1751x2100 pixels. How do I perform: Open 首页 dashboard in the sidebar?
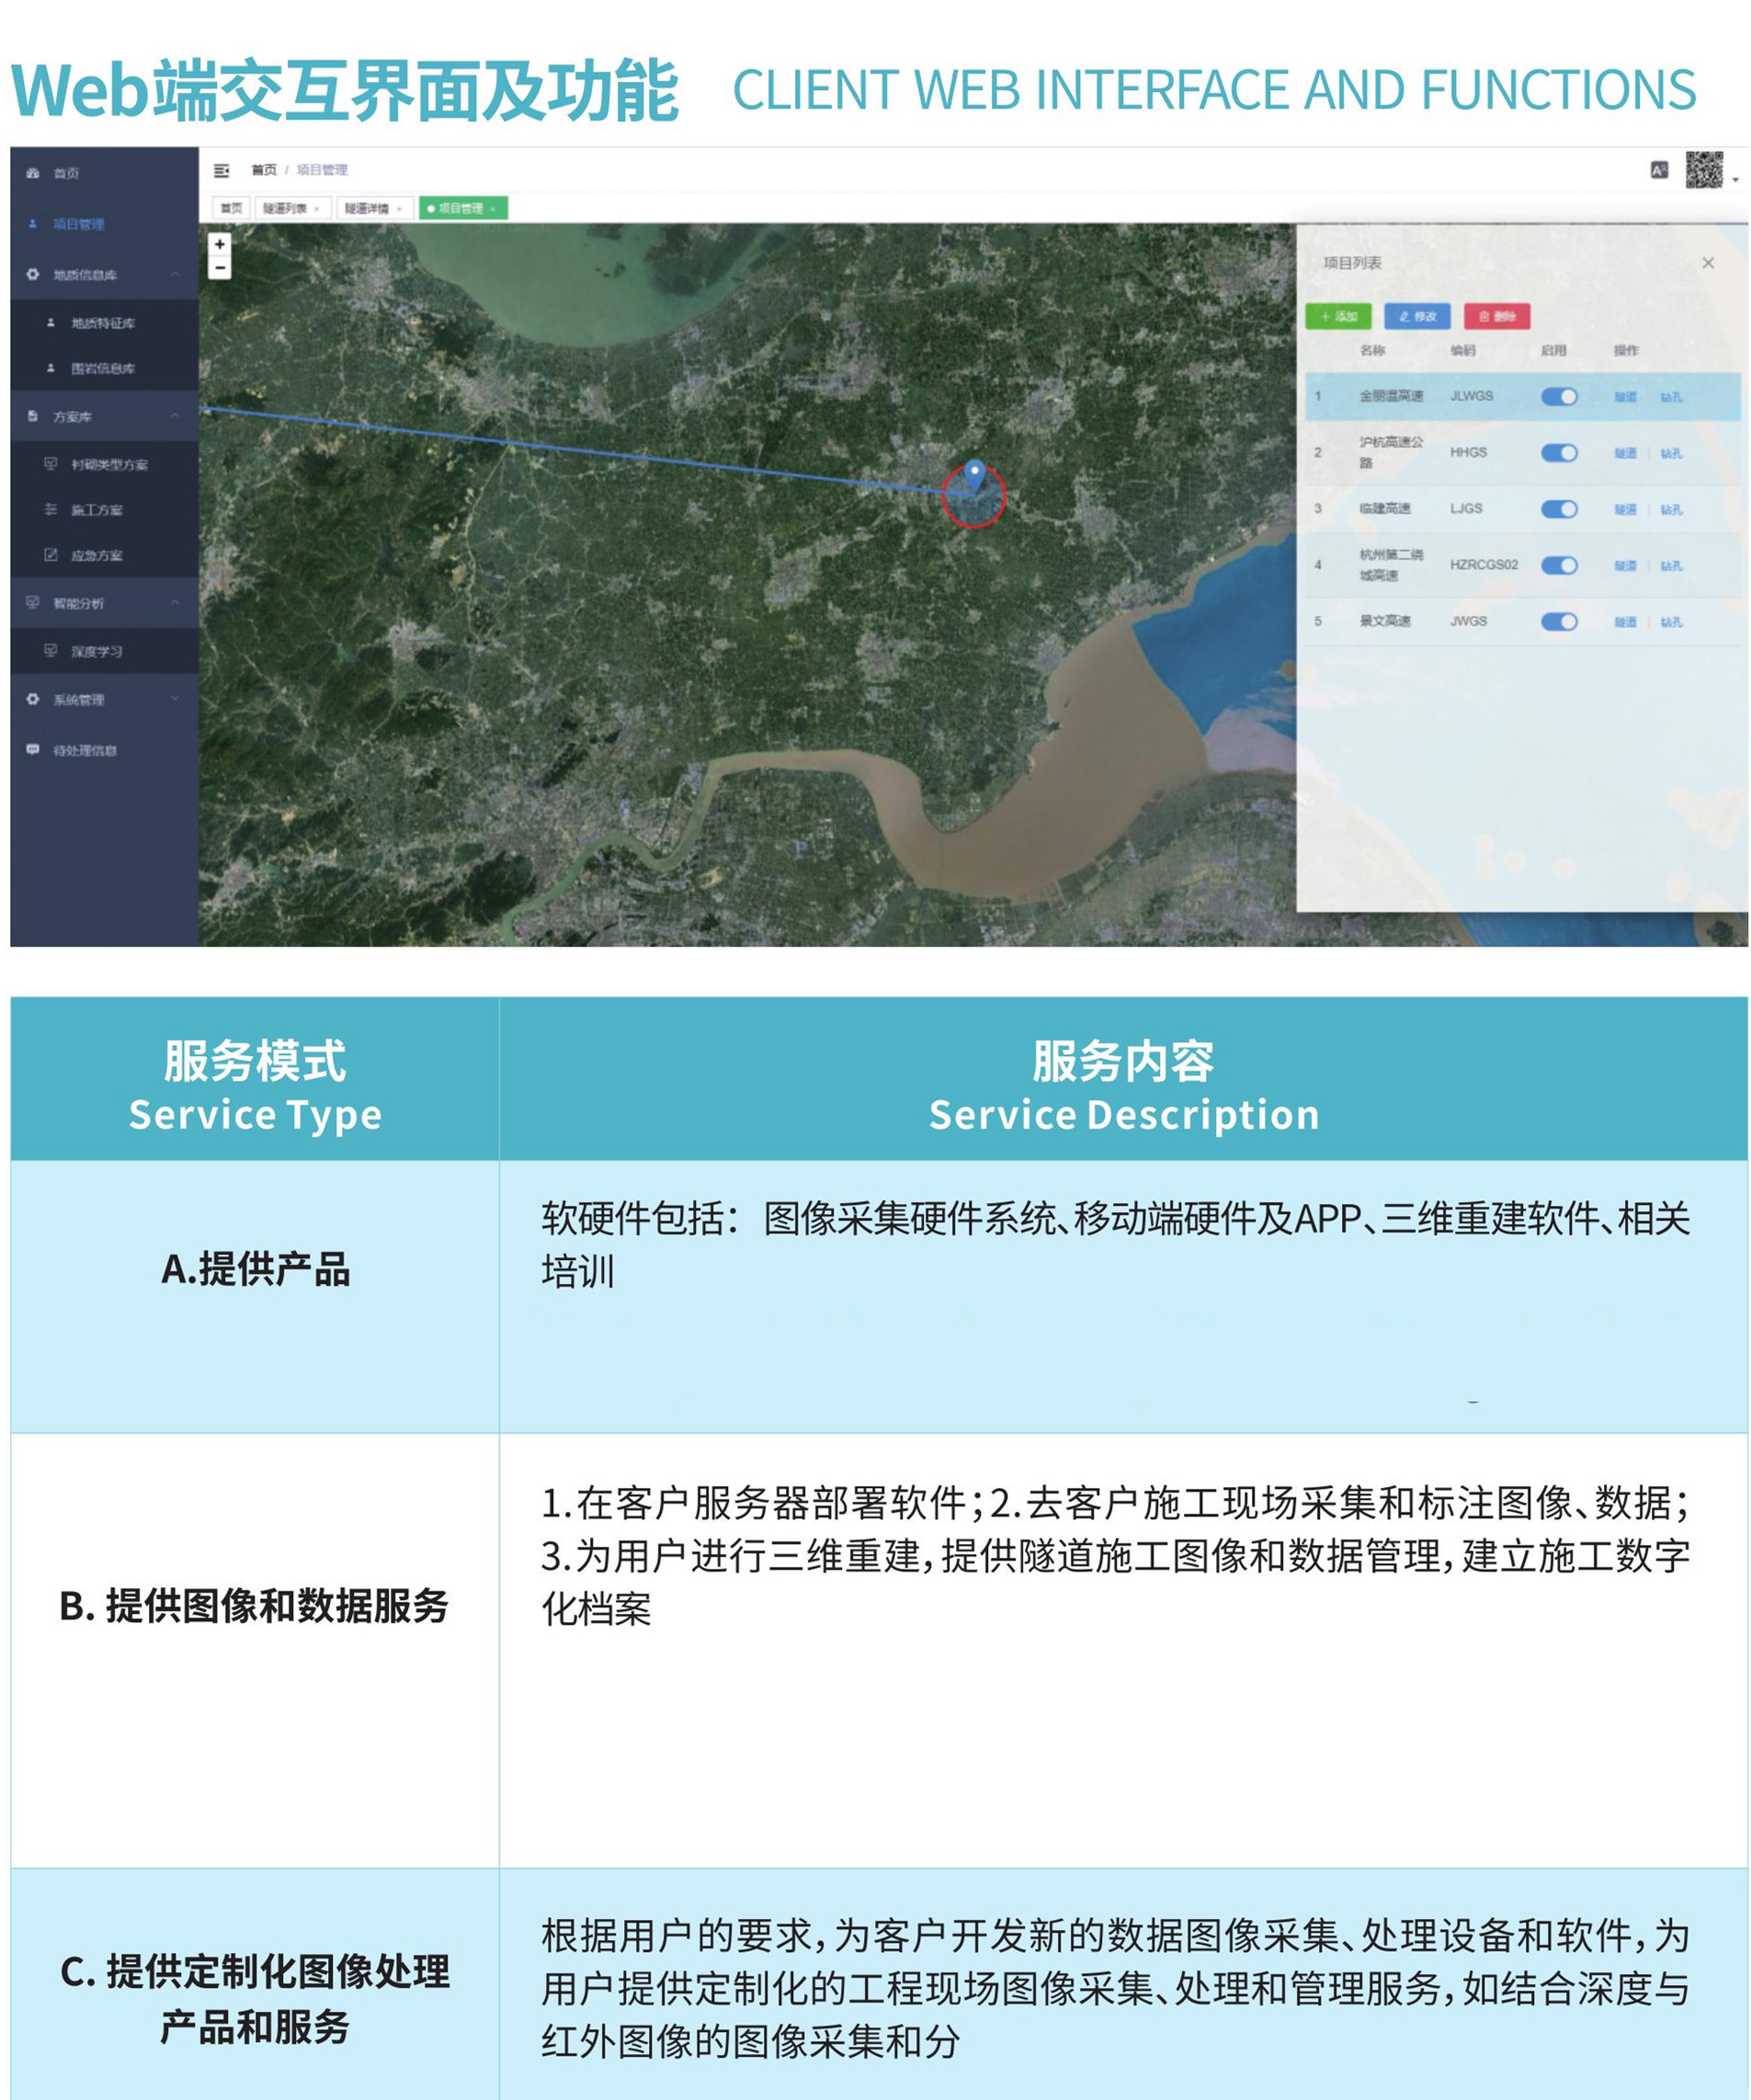tap(66, 173)
